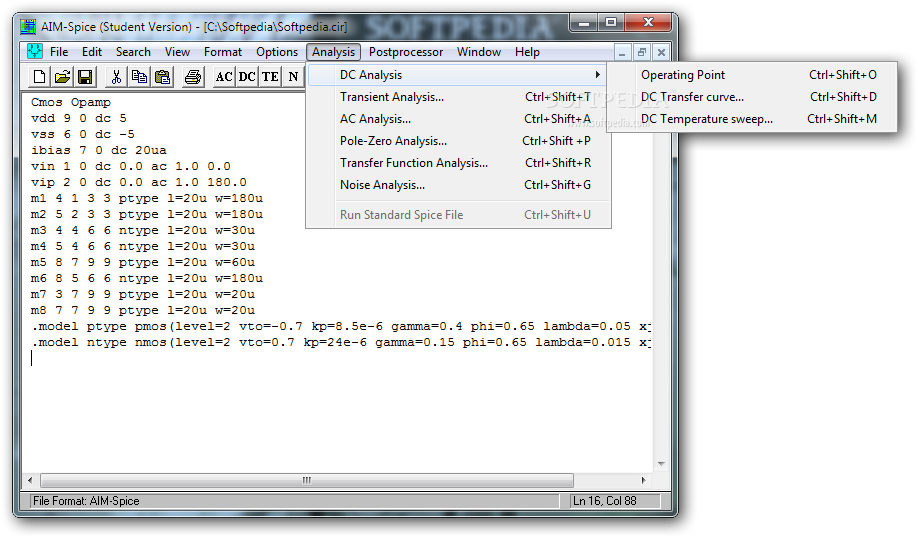The width and height of the screenshot is (918, 538).
Task: Click the m5 ptype w=60u line
Action: coord(143,262)
